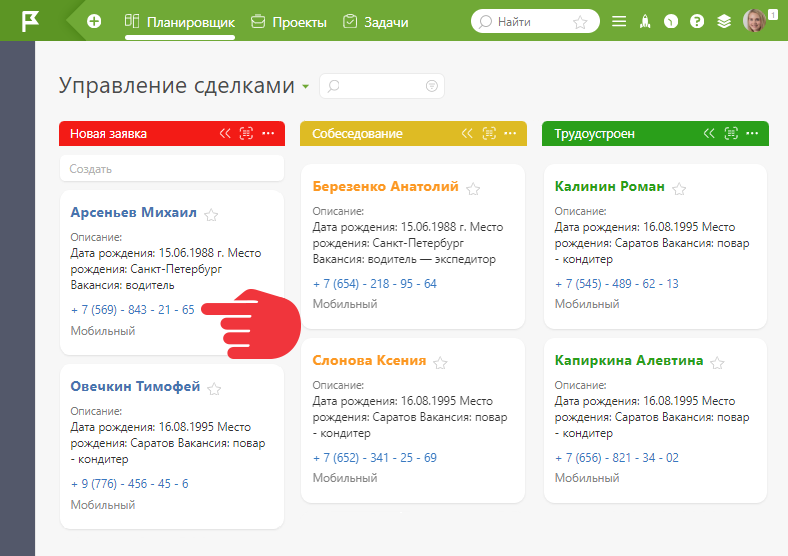This screenshot has width=788, height=556.
Task: Open the user profile avatar
Action: [754, 21]
